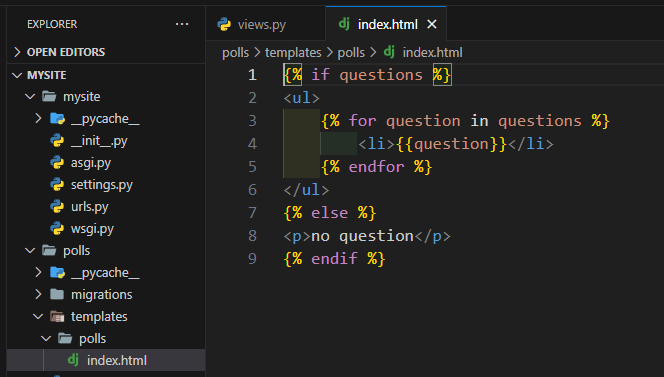Click Python icon on views.py tab
The width and height of the screenshot is (664, 377).
(224, 24)
